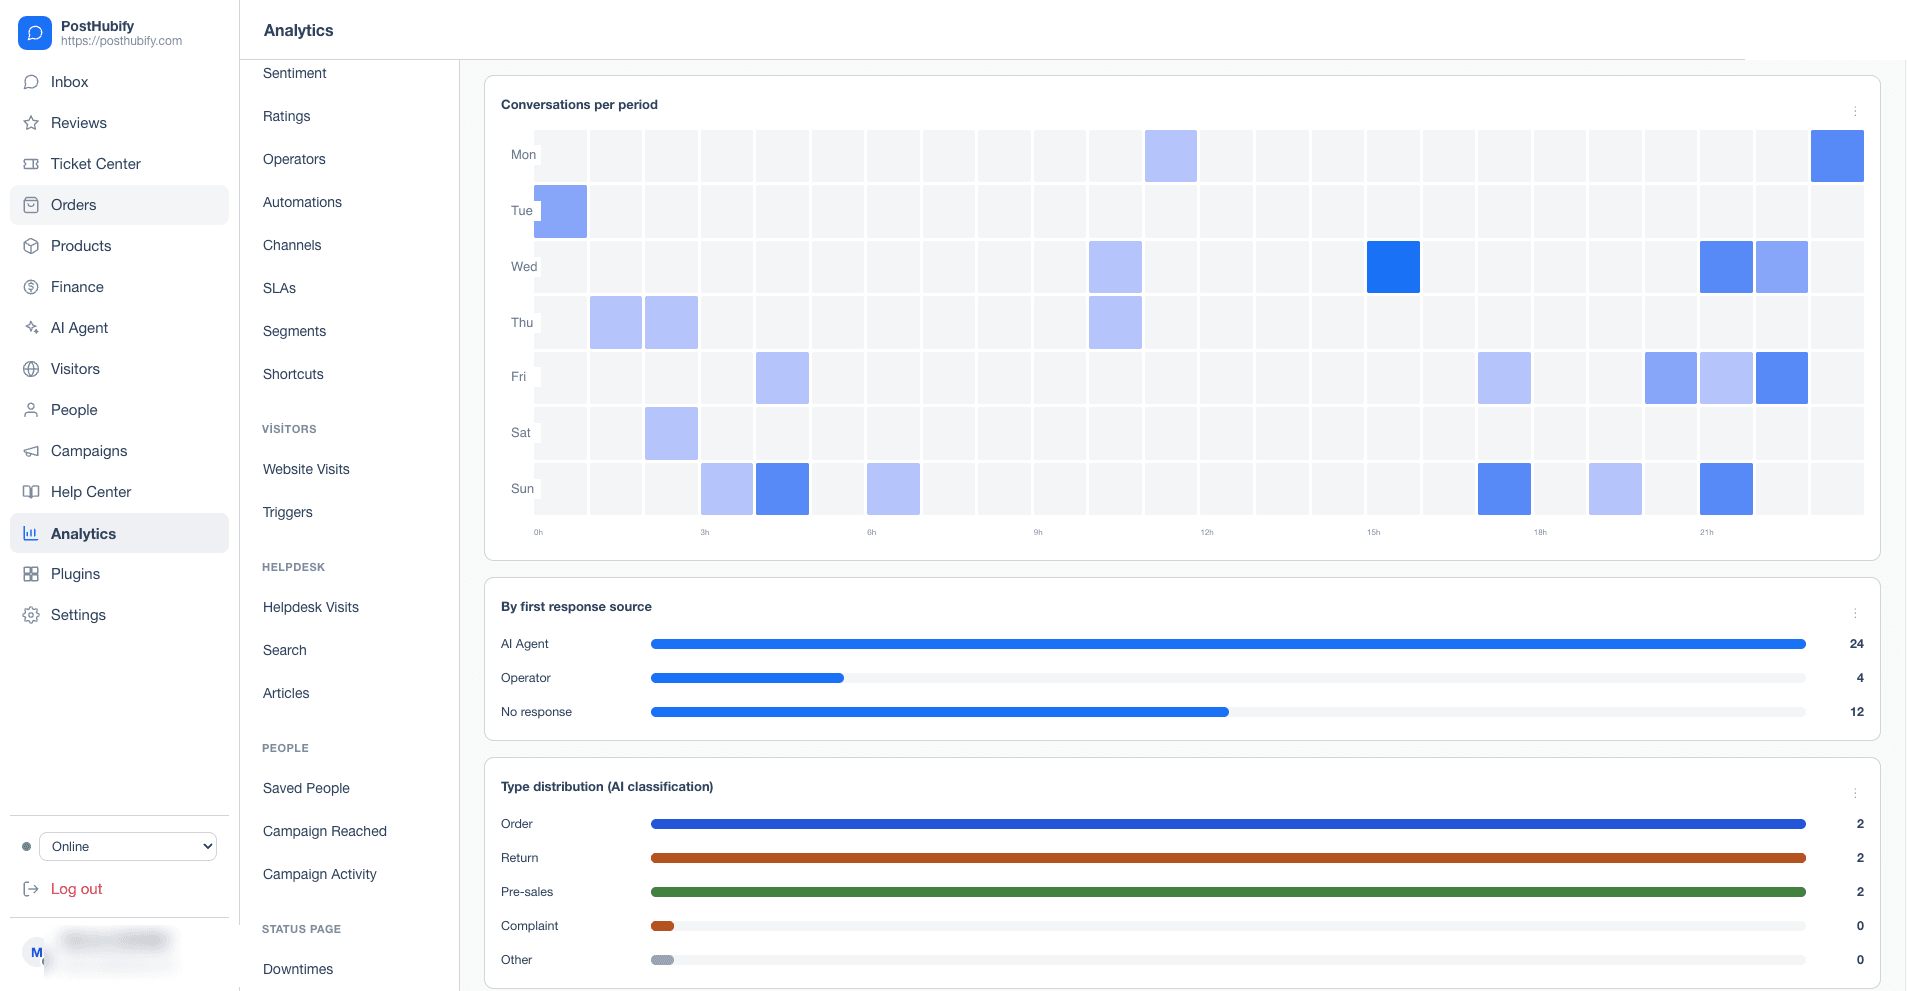Open Type distribution card options menu

pyautogui.click(x=1855, y=794)
